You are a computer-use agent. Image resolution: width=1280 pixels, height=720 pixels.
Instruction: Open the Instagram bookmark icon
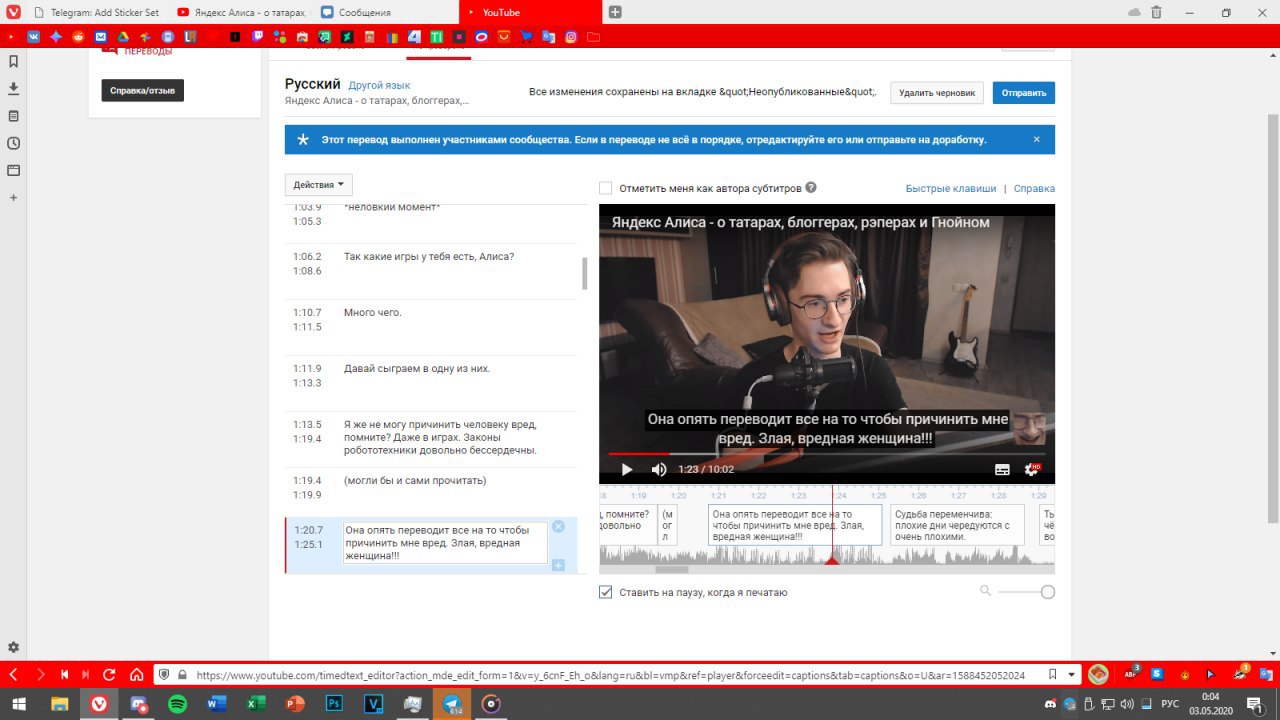coord(571,37)
